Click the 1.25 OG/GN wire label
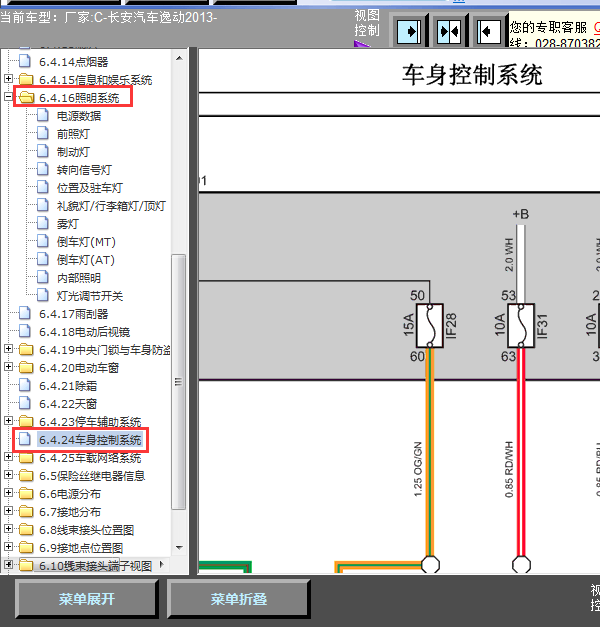 point(418,469)
